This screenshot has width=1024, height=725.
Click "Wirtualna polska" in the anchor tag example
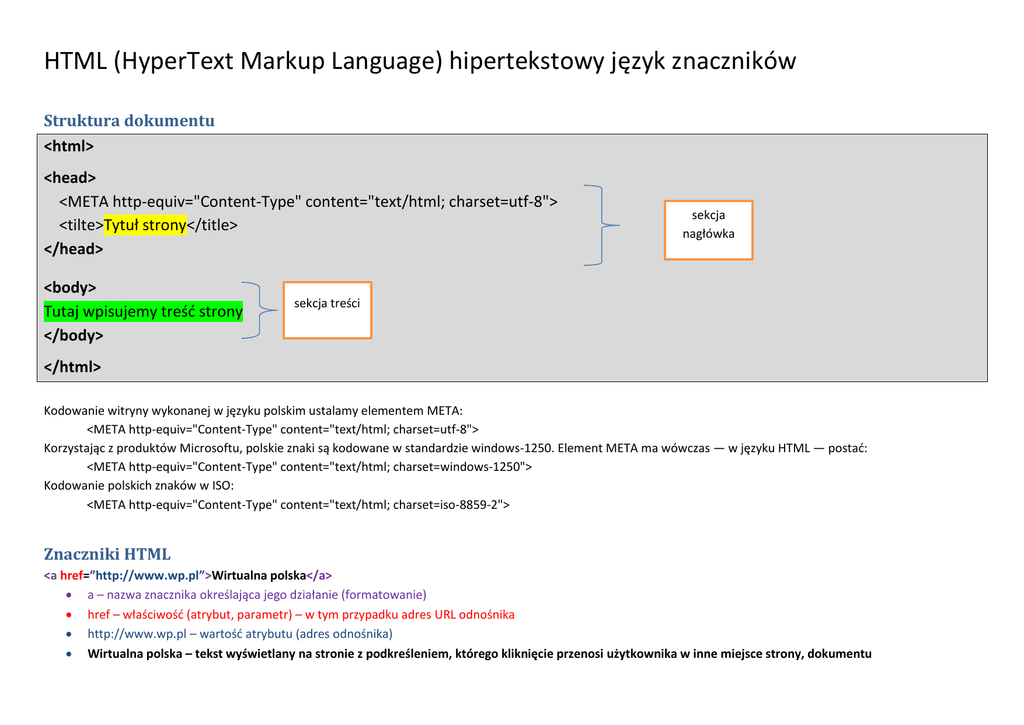[x=259, y=576]
